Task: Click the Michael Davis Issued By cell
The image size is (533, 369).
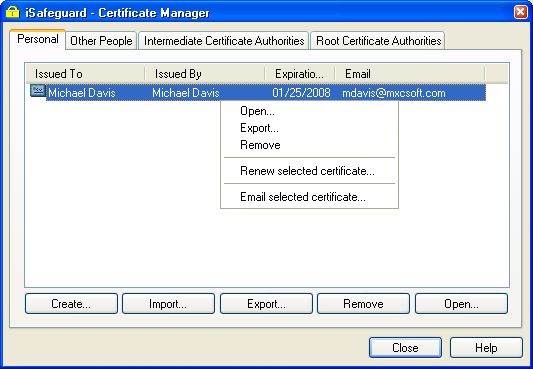Action: pos(186,93)
